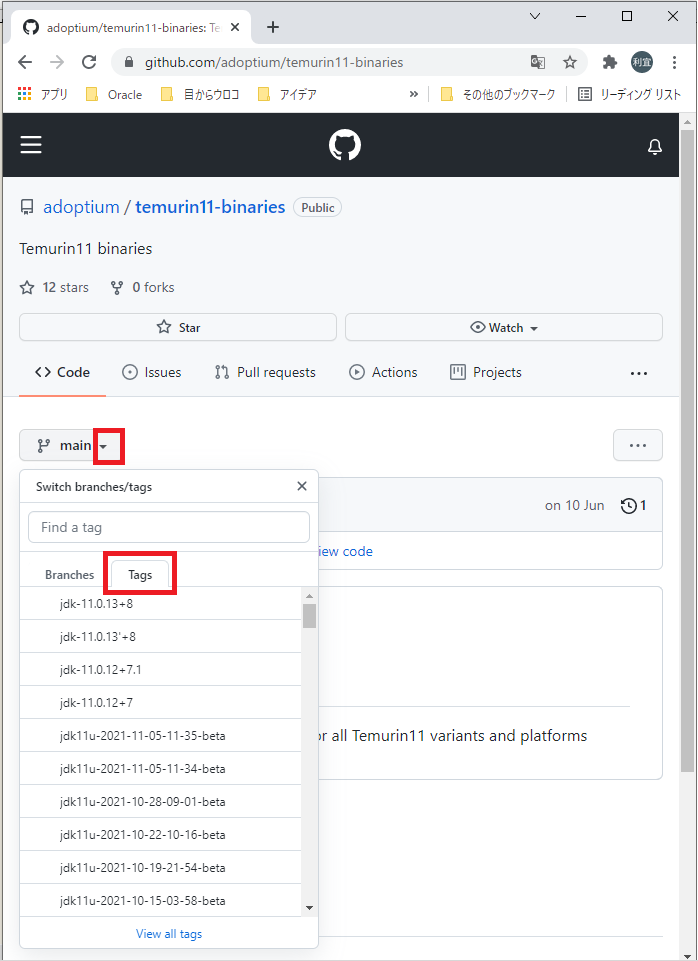Click the page vertical scrollbar
Screen dimensions: 698x961
[688, 450]
